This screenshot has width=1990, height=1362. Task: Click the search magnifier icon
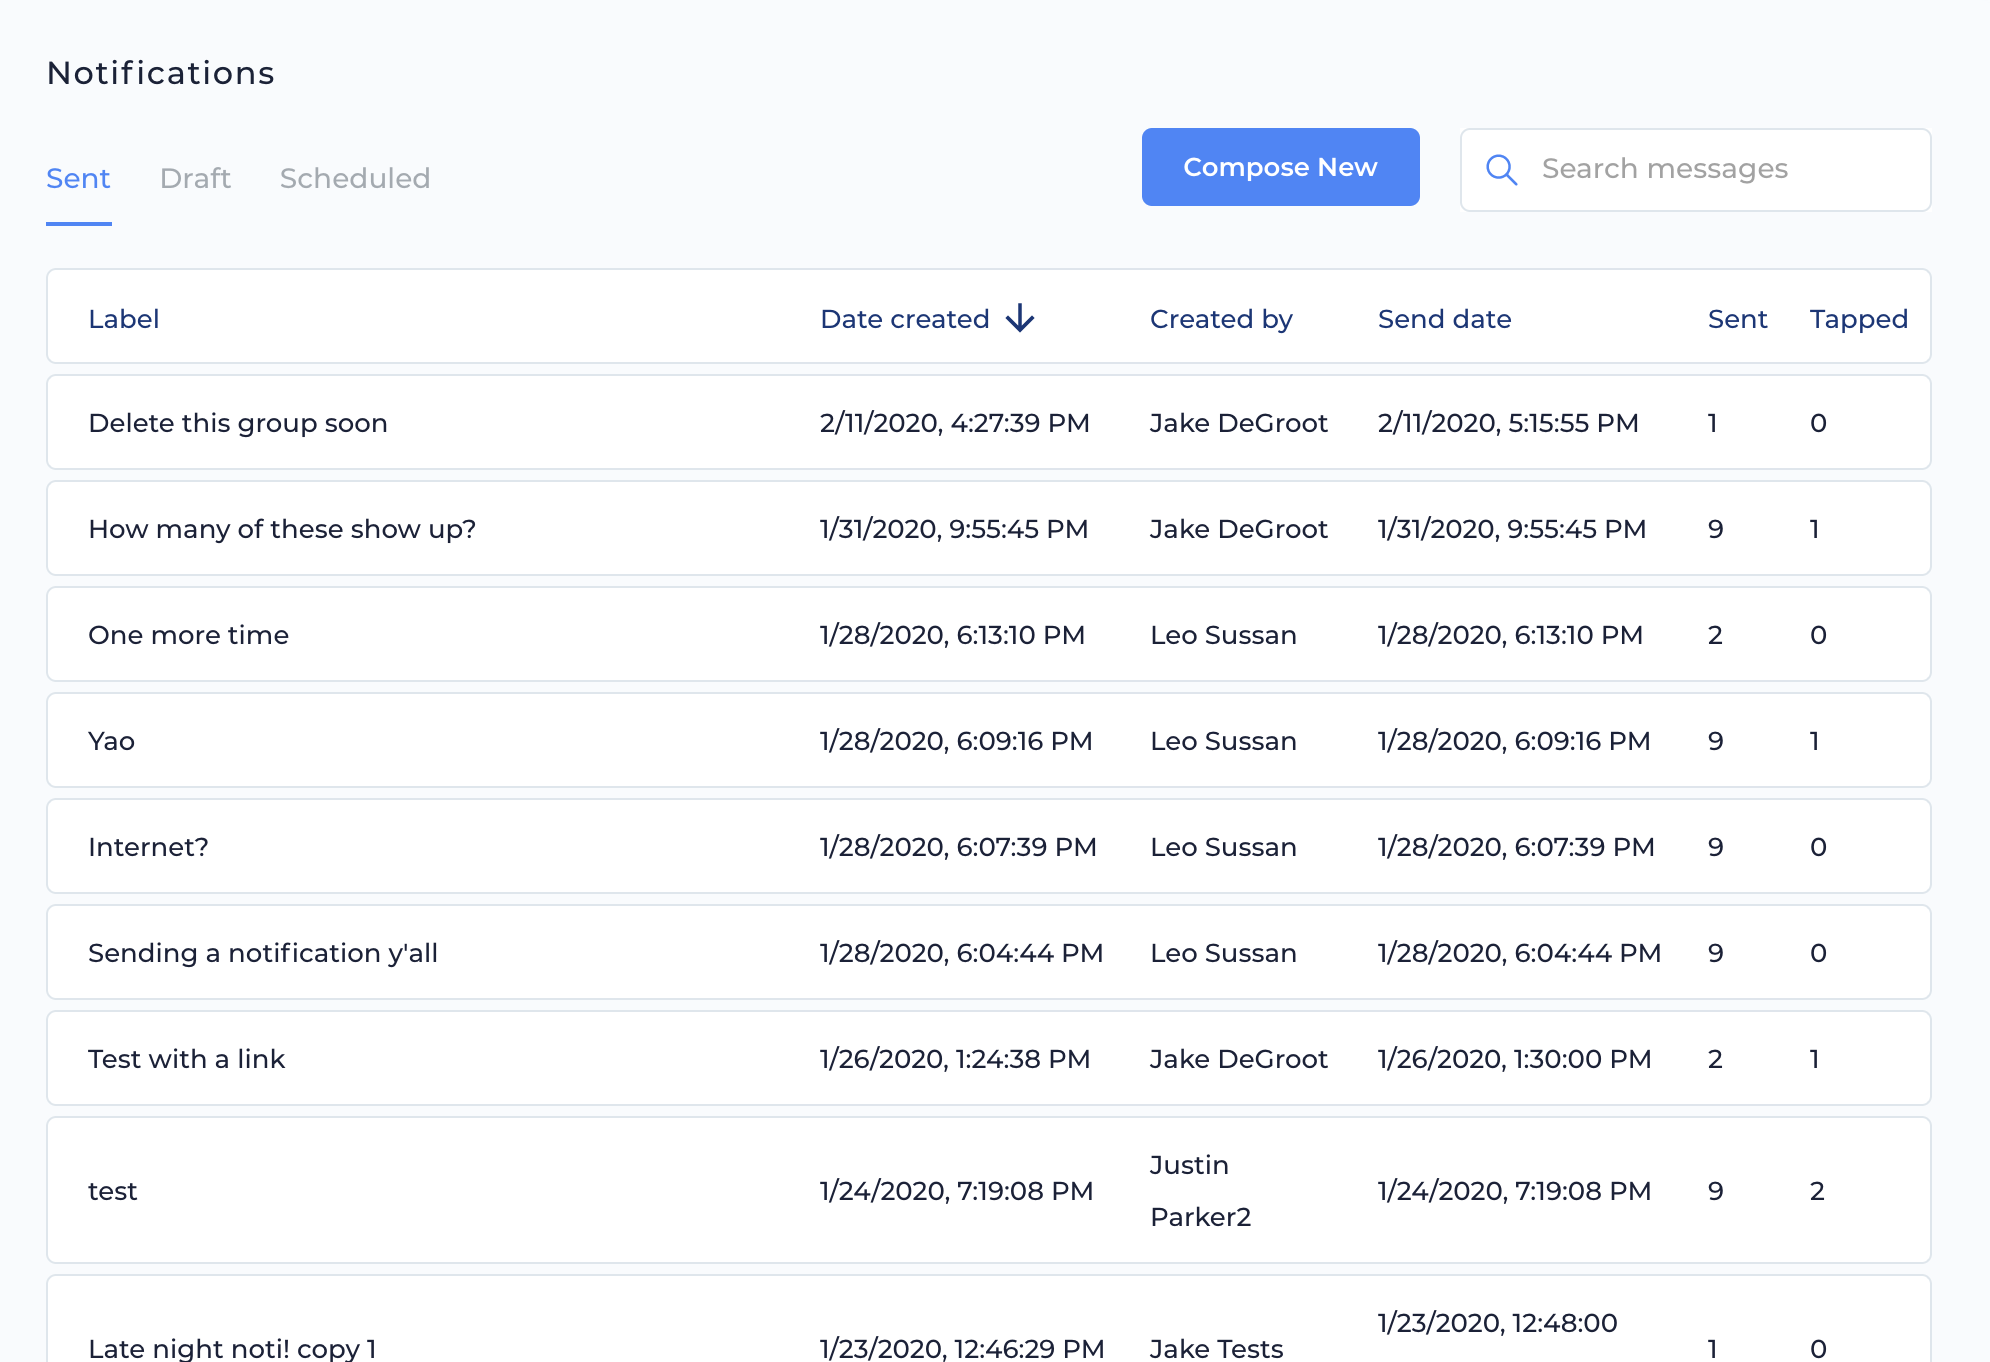pos(1501,169)
